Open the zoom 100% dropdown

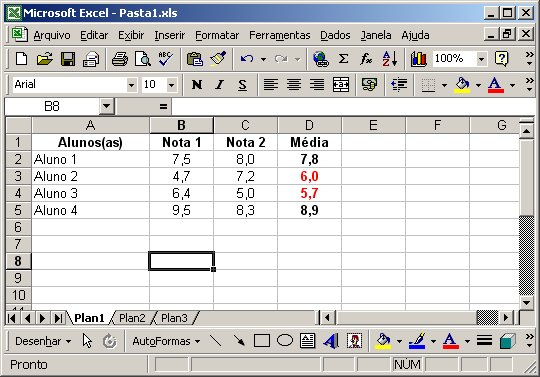(481, 59)
